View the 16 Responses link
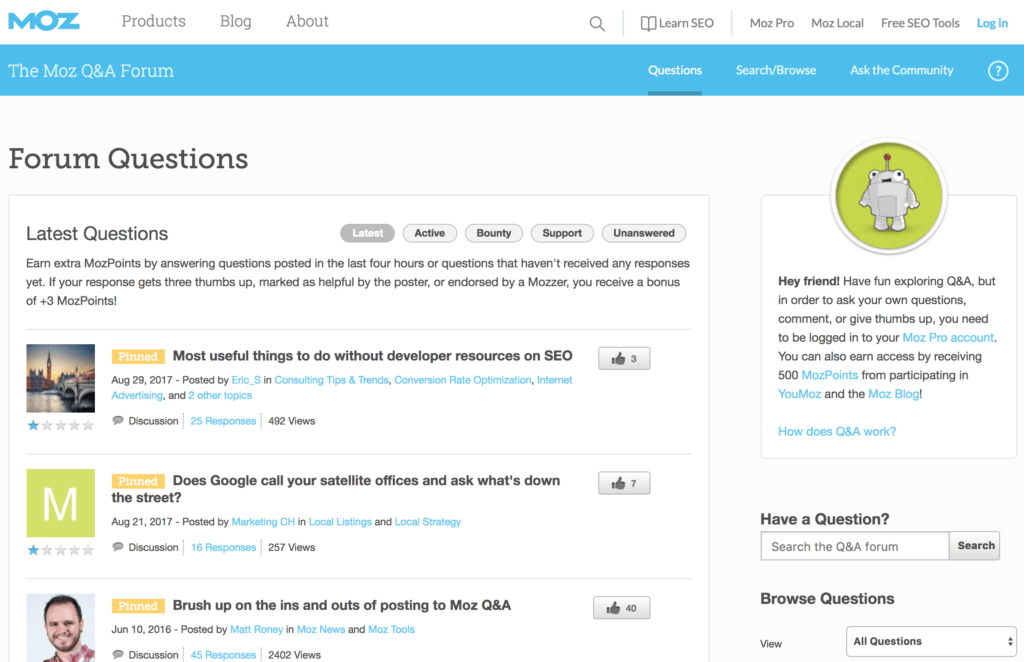 [223, 547]
